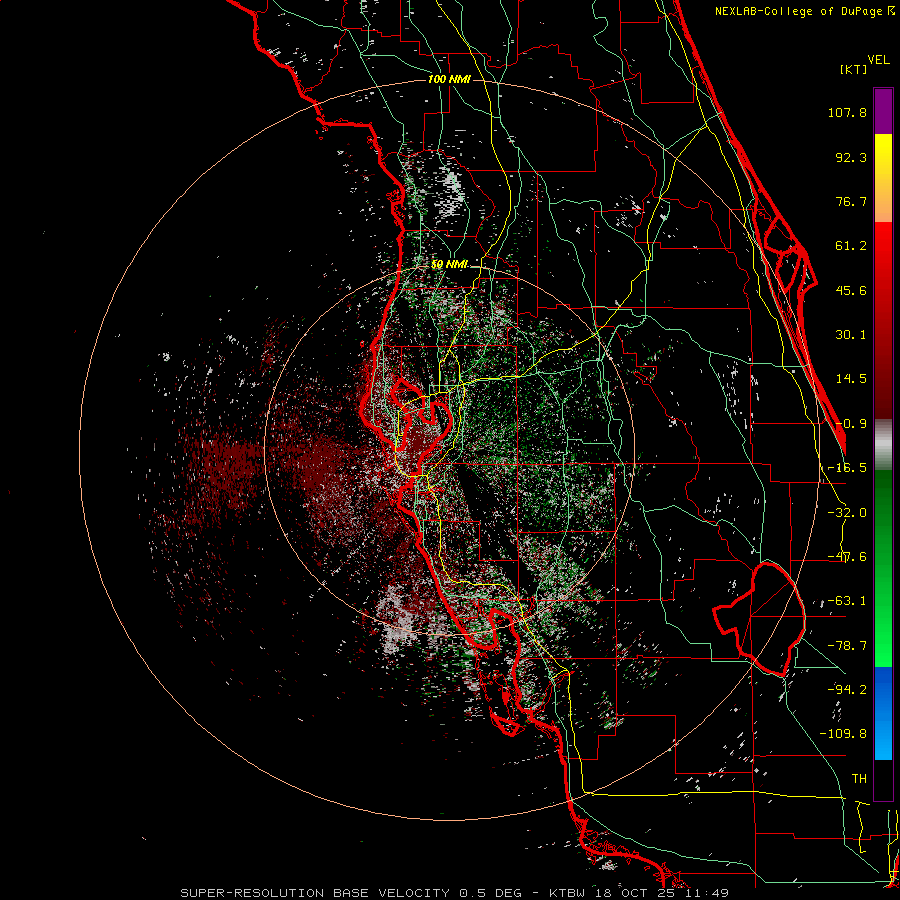
Task: Click the 45.6 velocity scale value
Action: [851, 290]
